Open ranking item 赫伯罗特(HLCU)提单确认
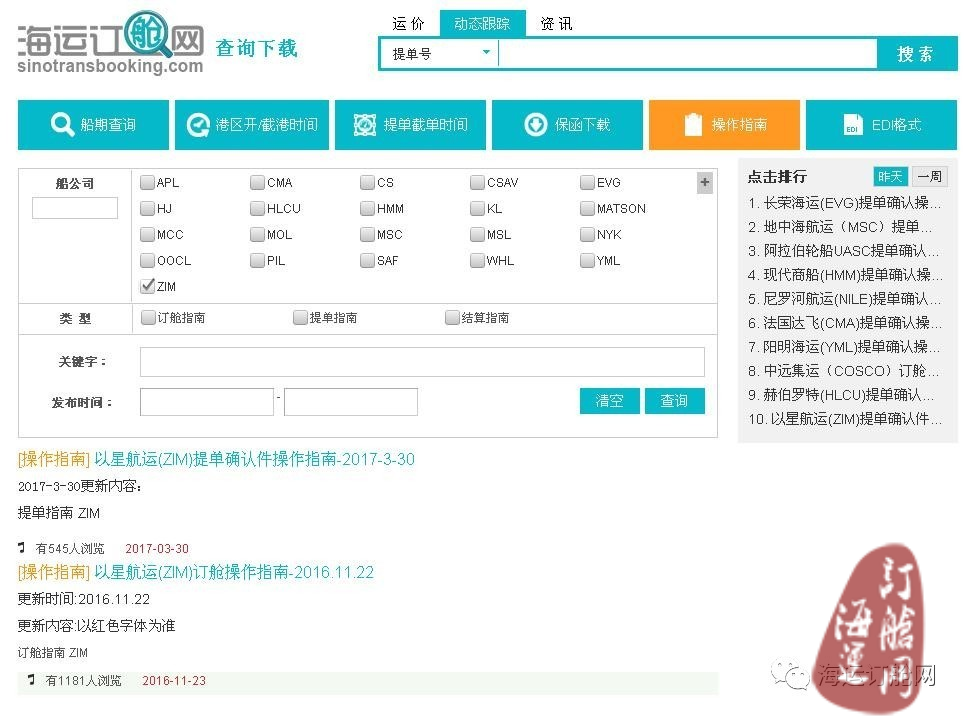Image resolution: width=968 pixels, height=718 pixels. click(x=841, y=394)
